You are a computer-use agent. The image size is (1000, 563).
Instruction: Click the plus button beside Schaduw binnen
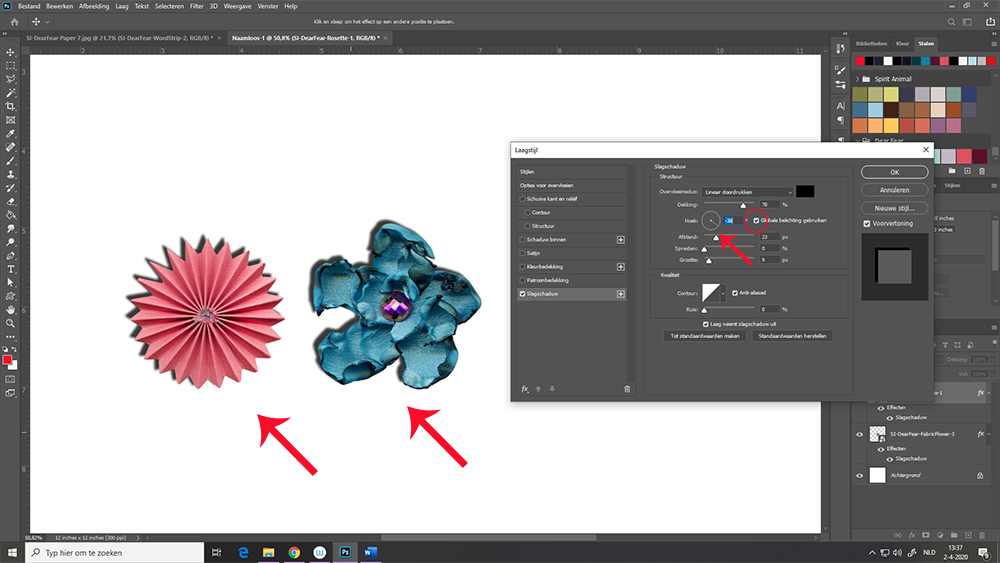pyautogui.click(x=621, y=240)
